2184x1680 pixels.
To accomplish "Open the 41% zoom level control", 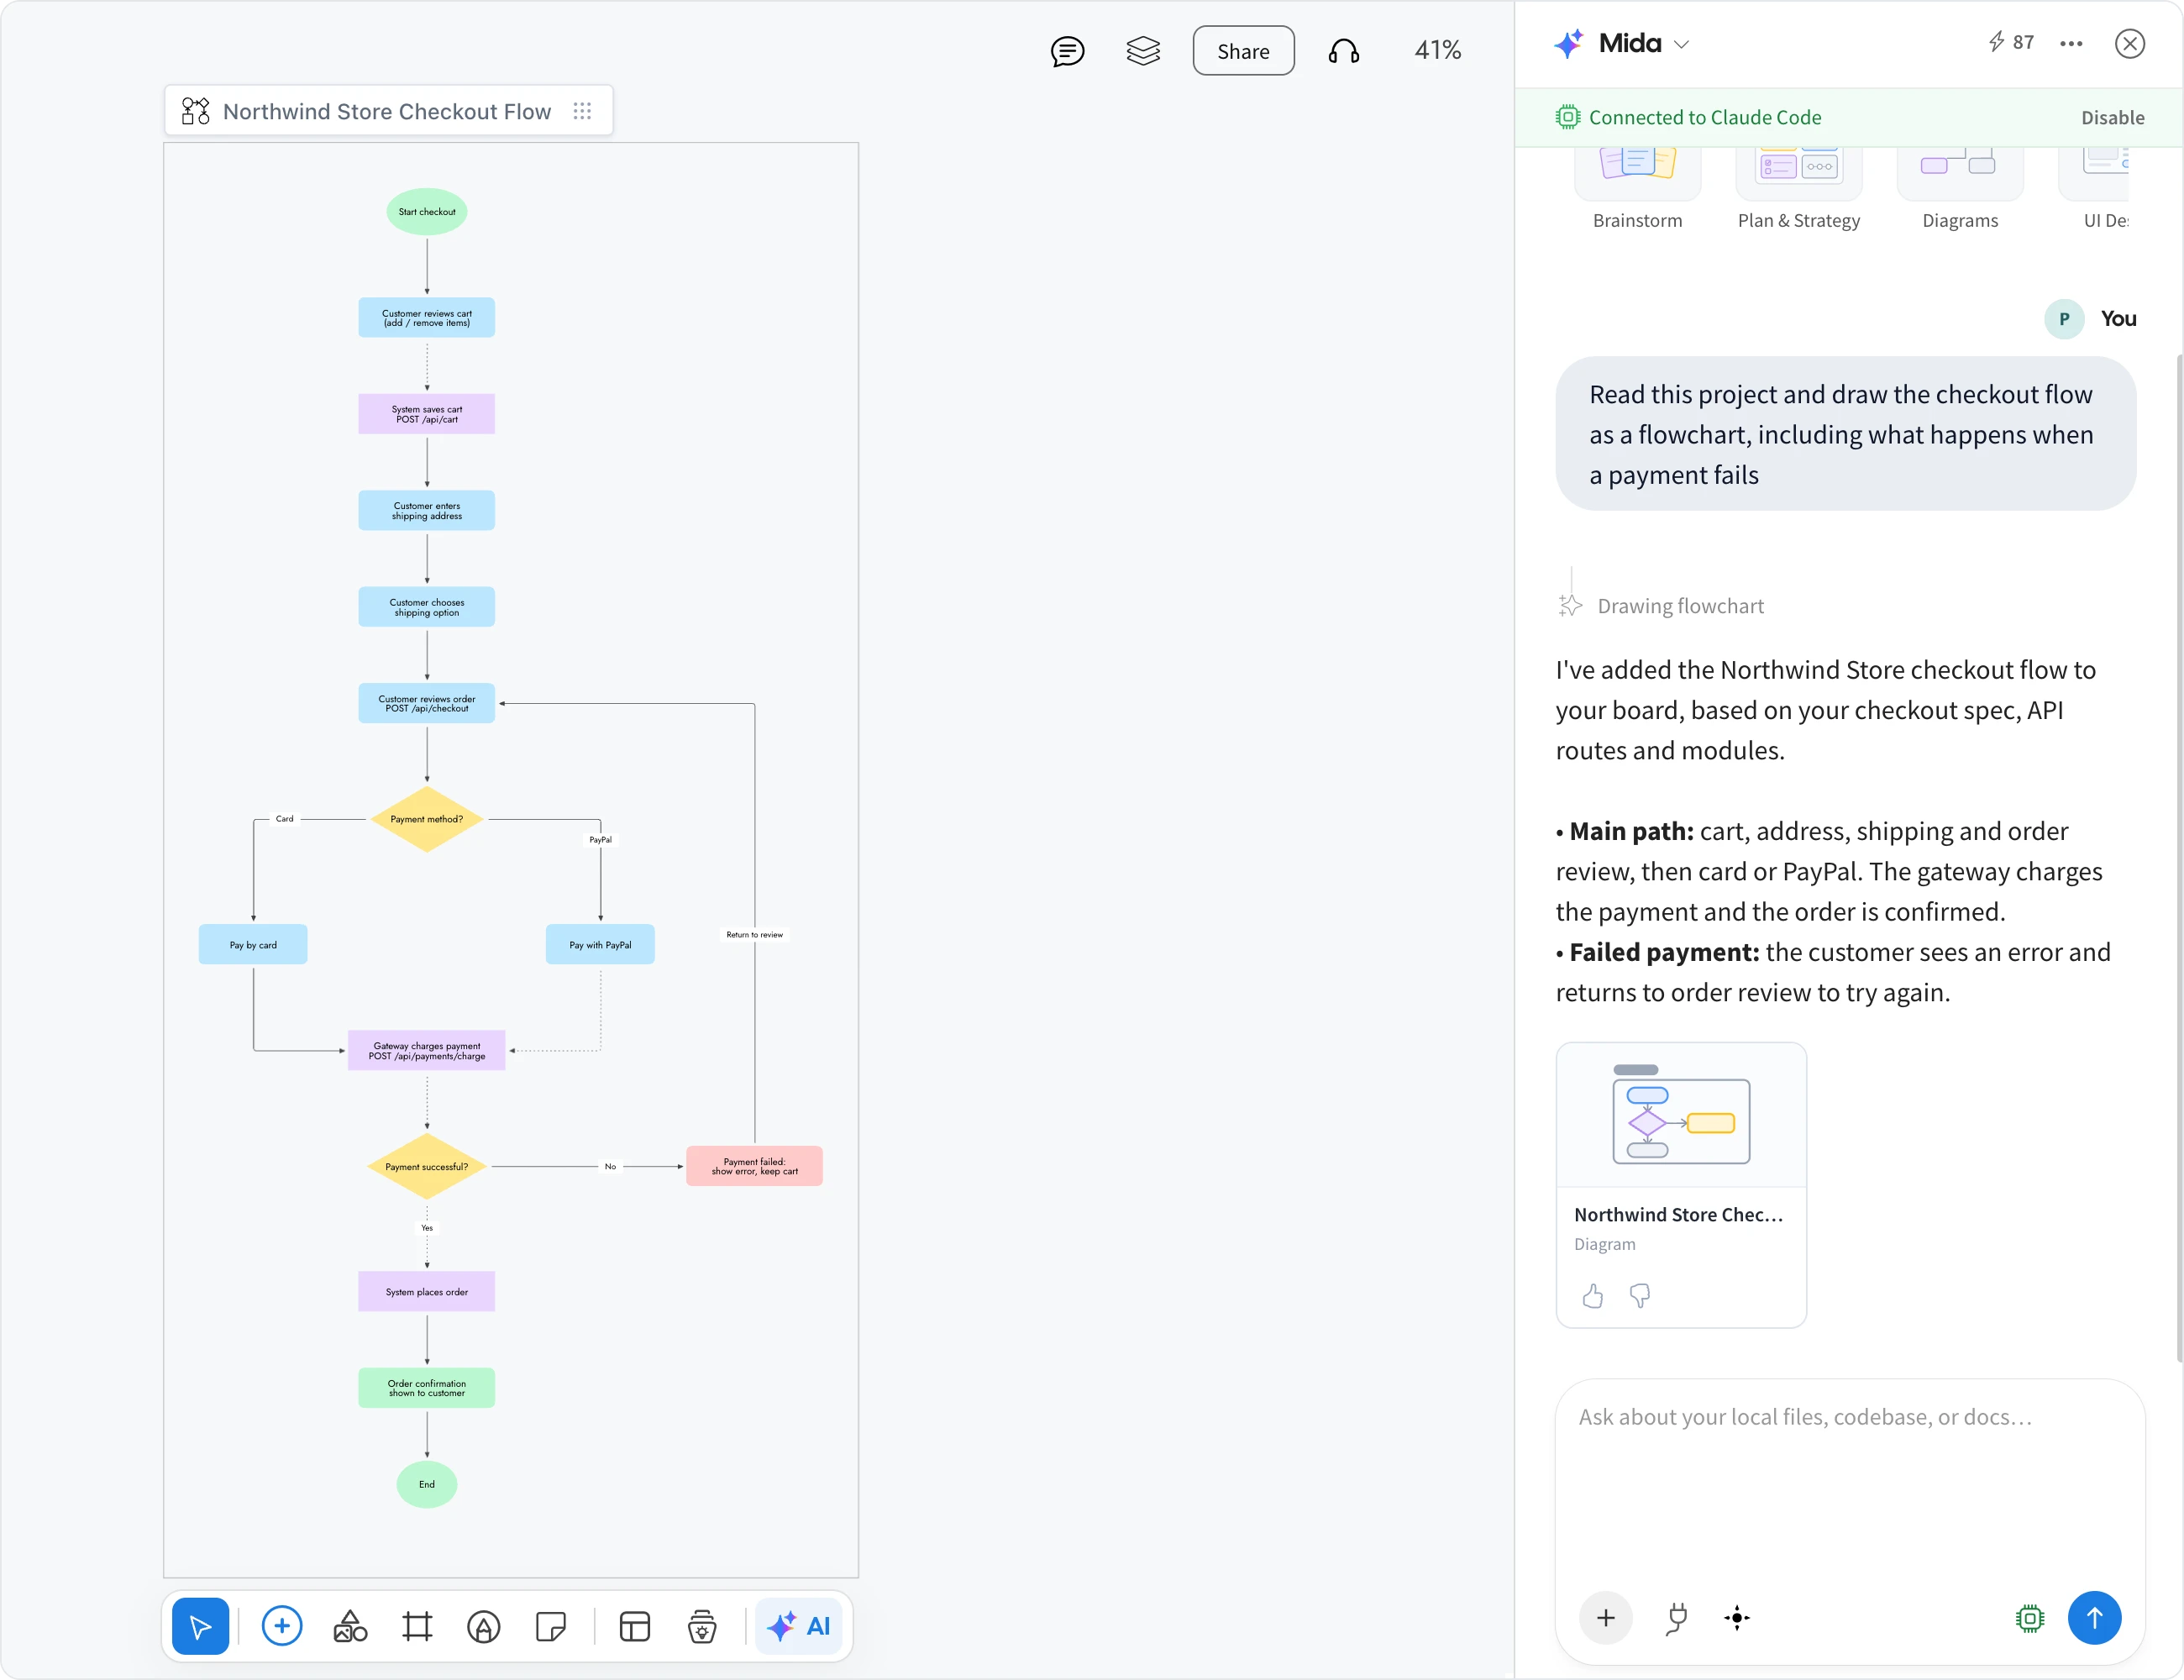I will pyautogui.click(x=1437, y=50).
